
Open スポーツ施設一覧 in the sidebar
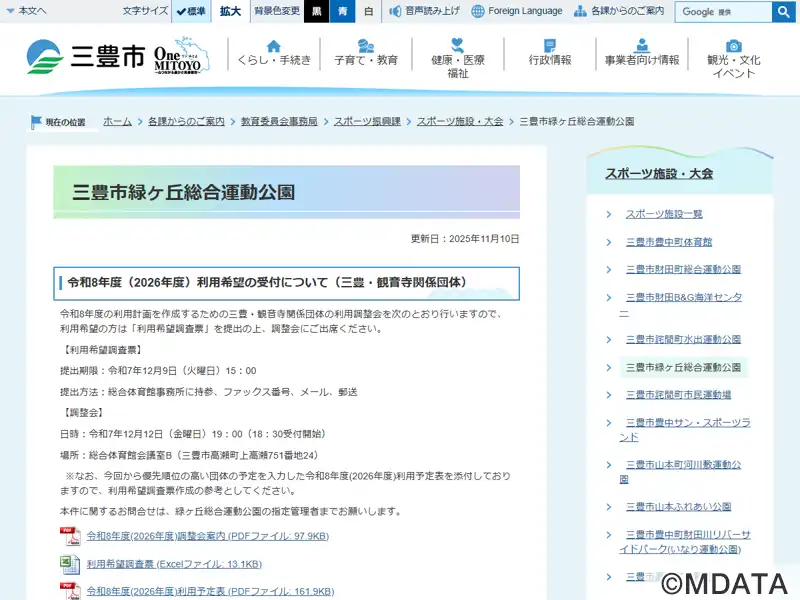pyautogui.click(x=664, y=214)
